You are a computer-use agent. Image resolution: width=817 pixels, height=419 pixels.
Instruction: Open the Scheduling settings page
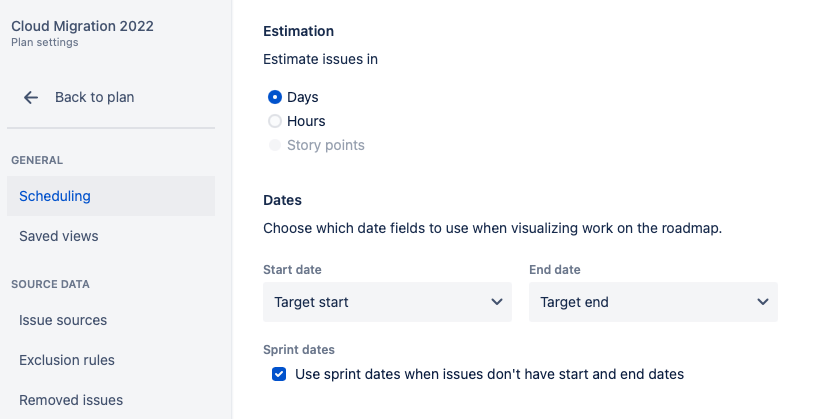(55, 196)
